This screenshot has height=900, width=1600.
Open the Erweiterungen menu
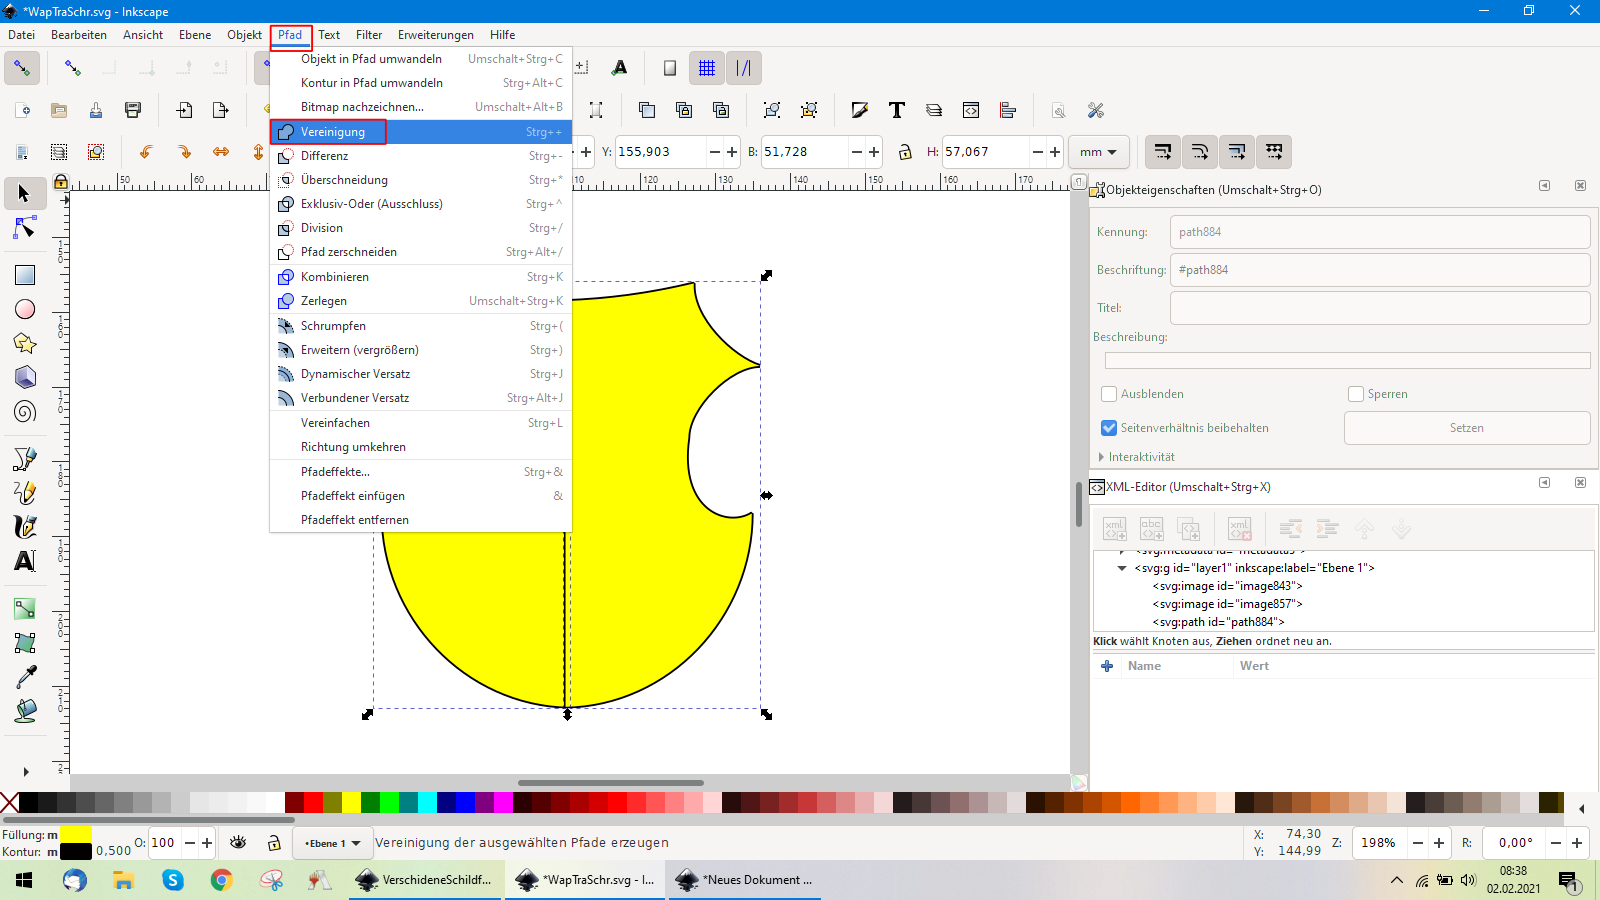[436, 35]
